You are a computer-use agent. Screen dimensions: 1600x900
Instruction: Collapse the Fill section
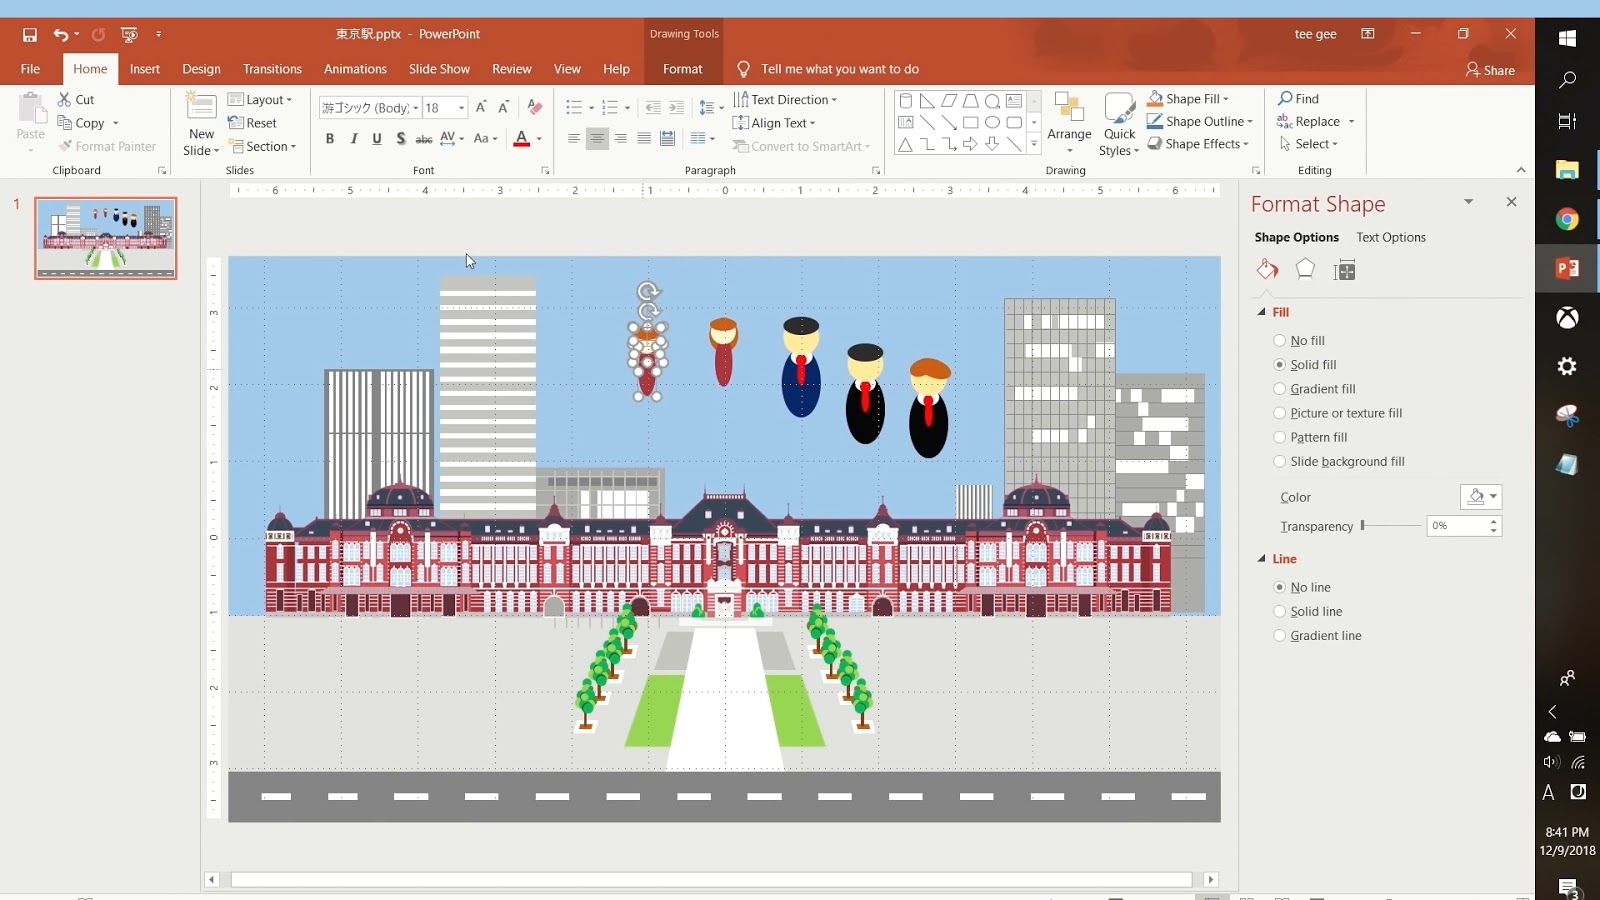click(1262, 312)
